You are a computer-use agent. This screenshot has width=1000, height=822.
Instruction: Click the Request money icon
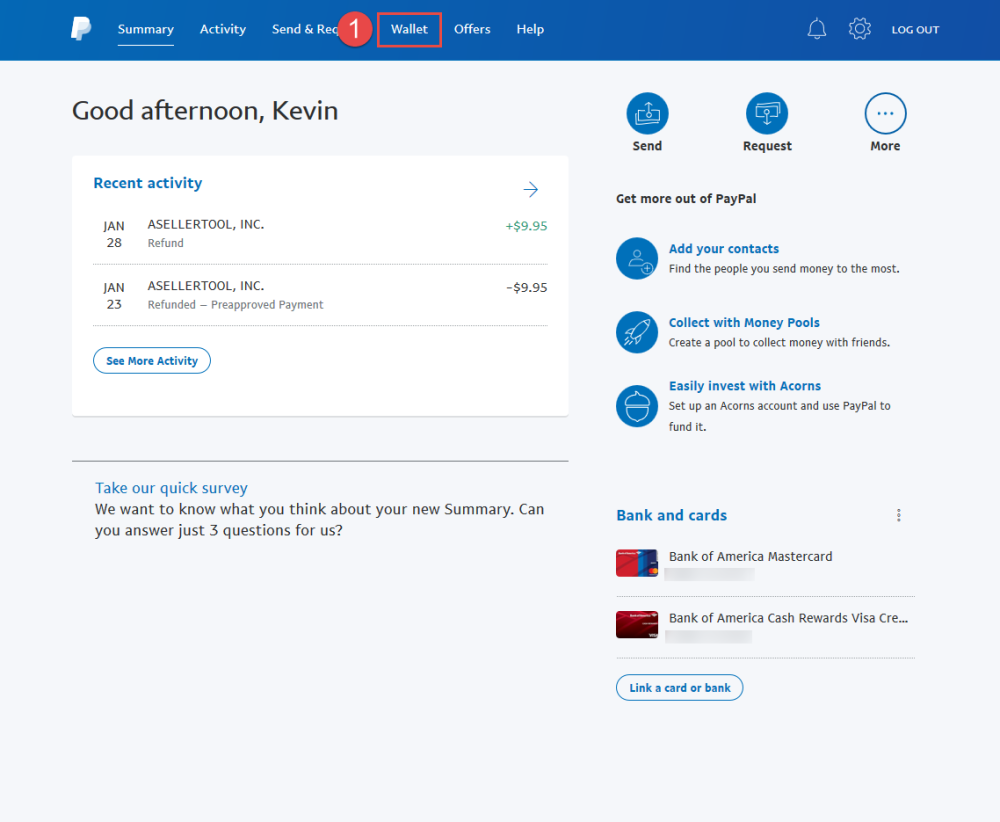point(767,114)
